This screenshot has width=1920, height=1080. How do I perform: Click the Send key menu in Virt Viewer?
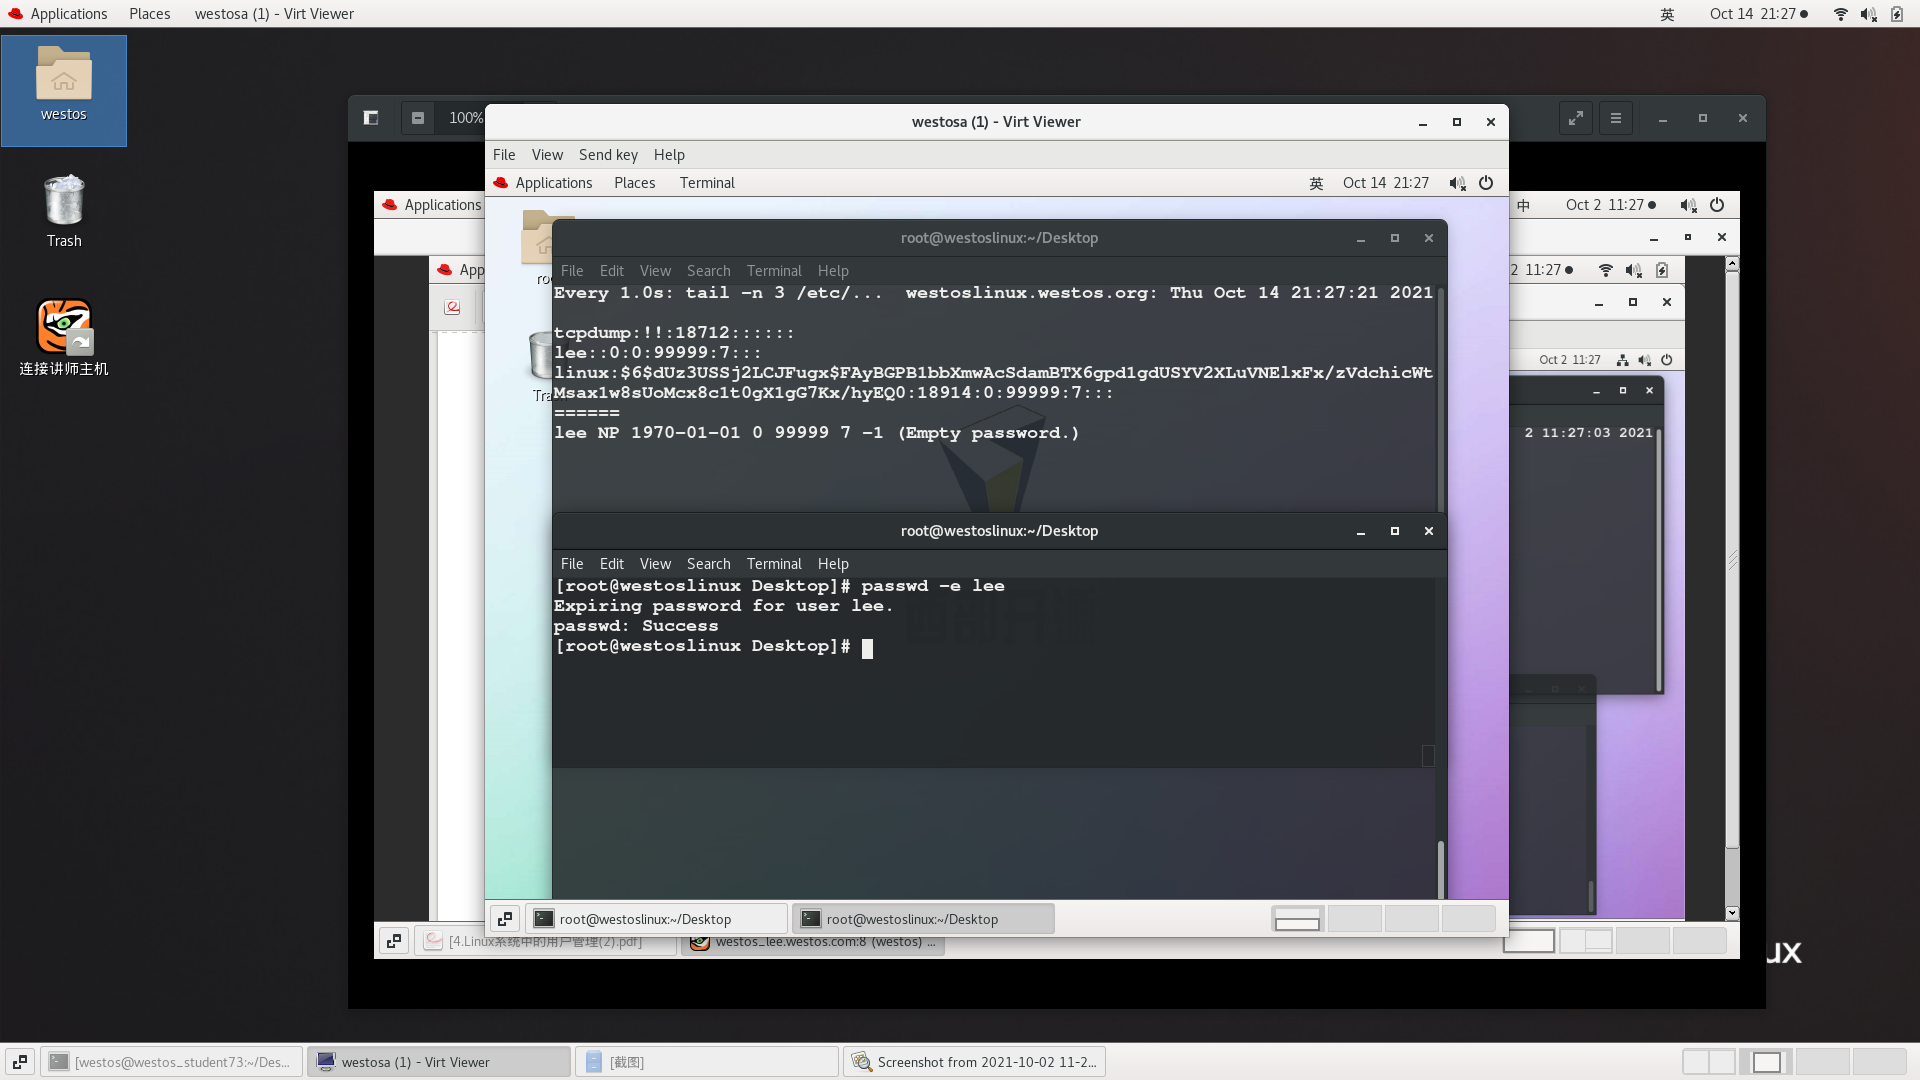[x=608, y=154]
